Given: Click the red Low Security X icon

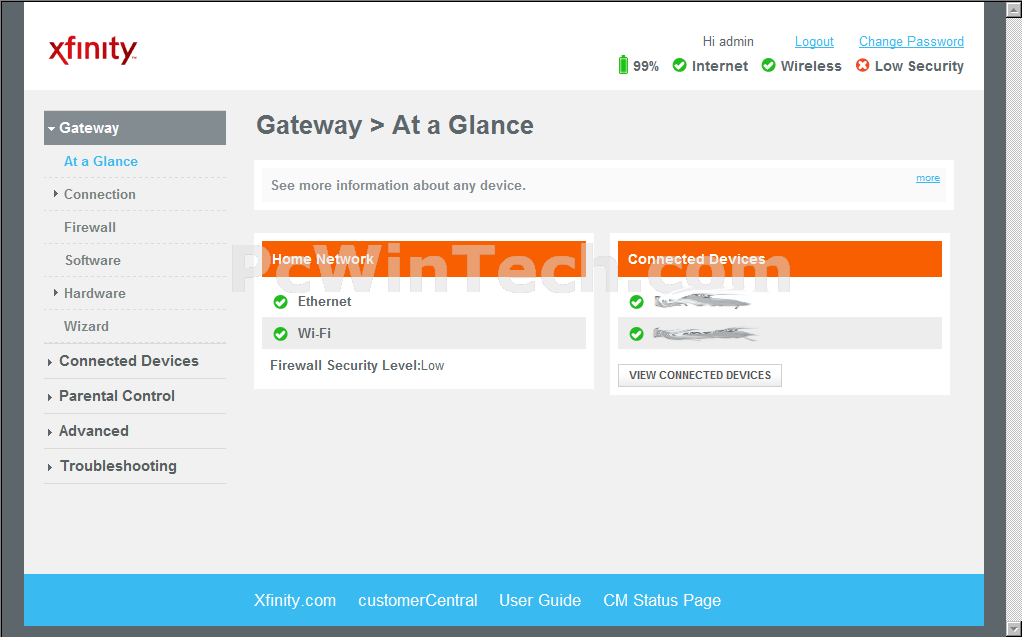Looking at the screenshot, I should pos(862,65).
